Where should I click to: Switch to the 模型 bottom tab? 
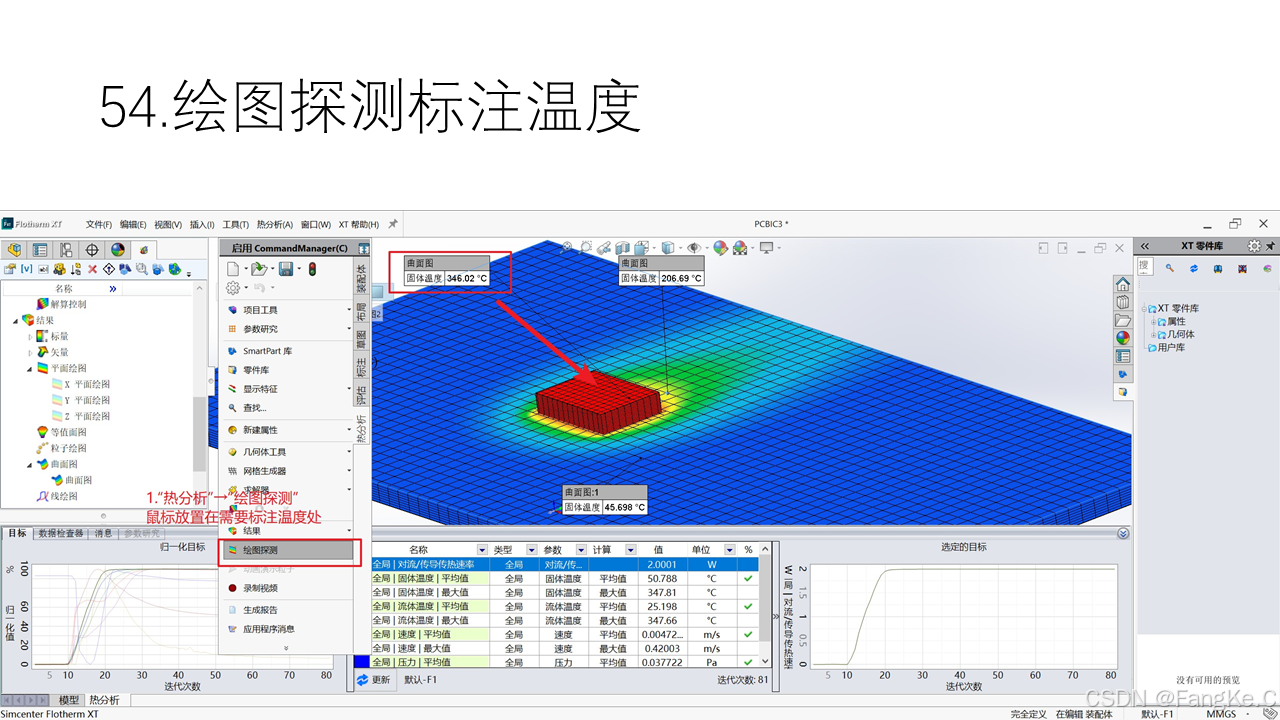68,700
